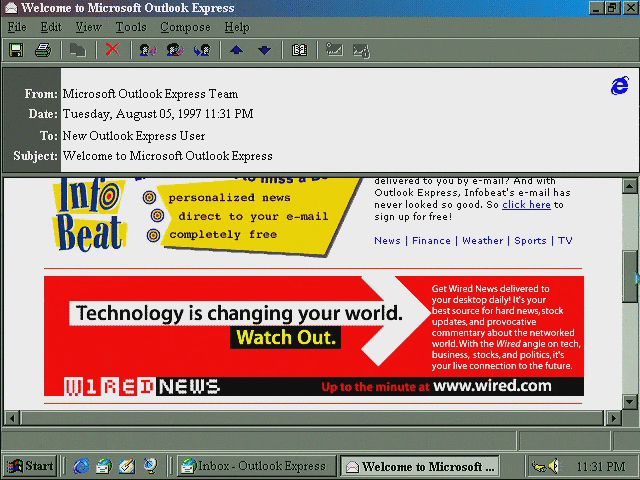640x480 pixels.
Task: Click horizontal scrollbar left arrow
Action: tap(11, 418)
